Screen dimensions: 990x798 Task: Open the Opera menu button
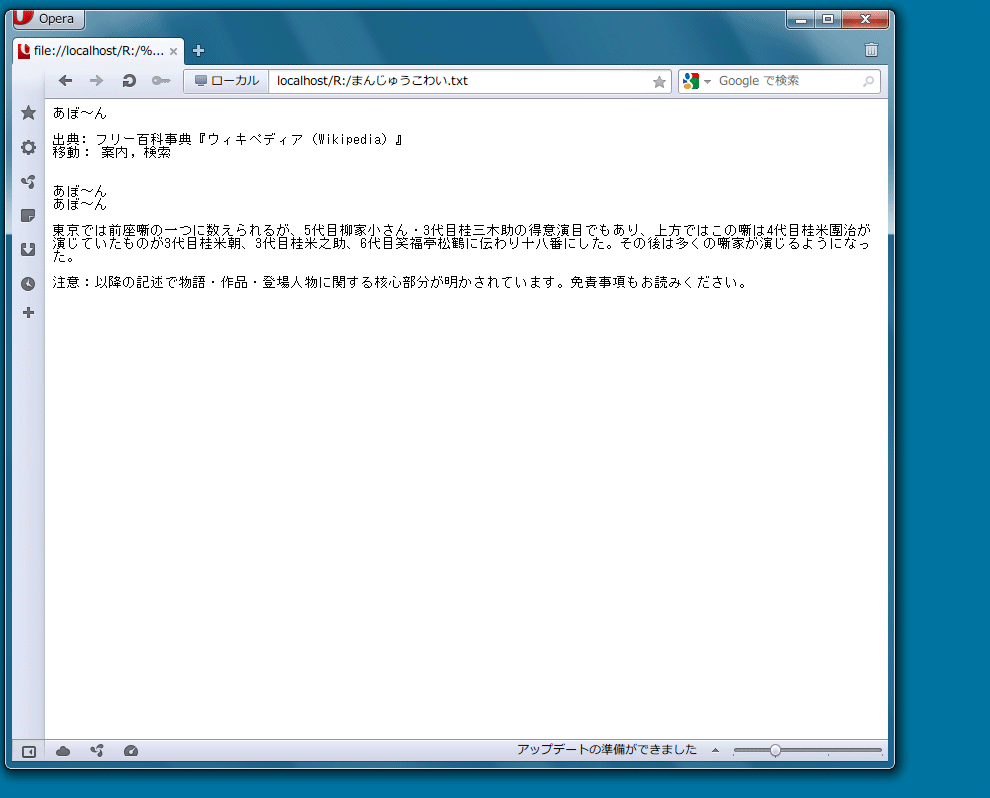click(x=48, y=18)
